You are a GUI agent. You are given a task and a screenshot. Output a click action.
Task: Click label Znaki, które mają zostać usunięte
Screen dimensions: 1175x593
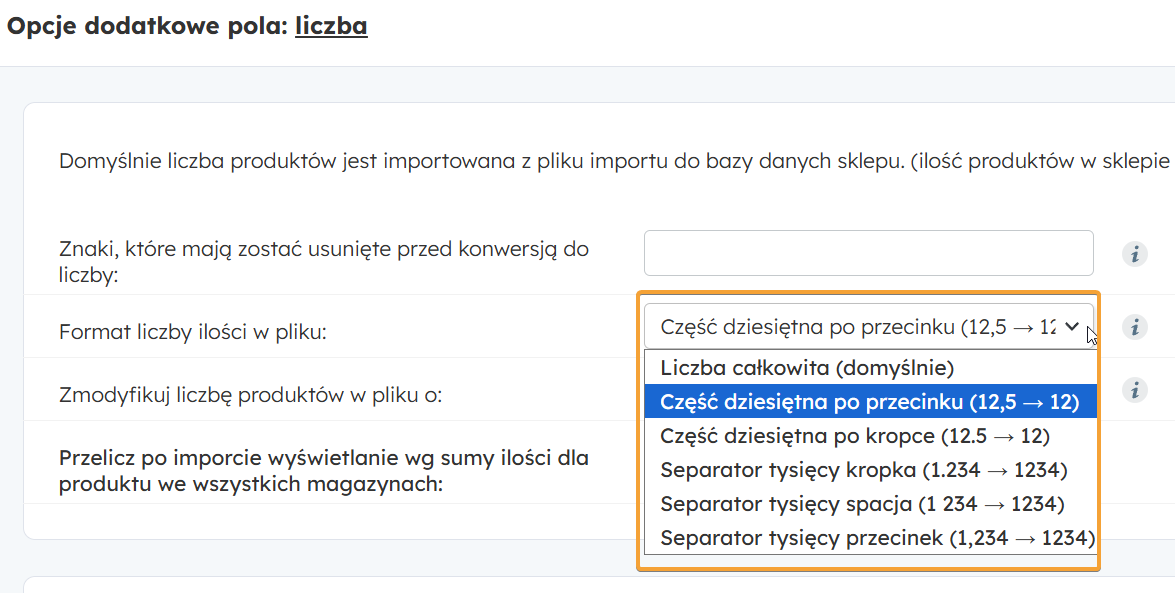pyautogui.click(x=324, y=261)
